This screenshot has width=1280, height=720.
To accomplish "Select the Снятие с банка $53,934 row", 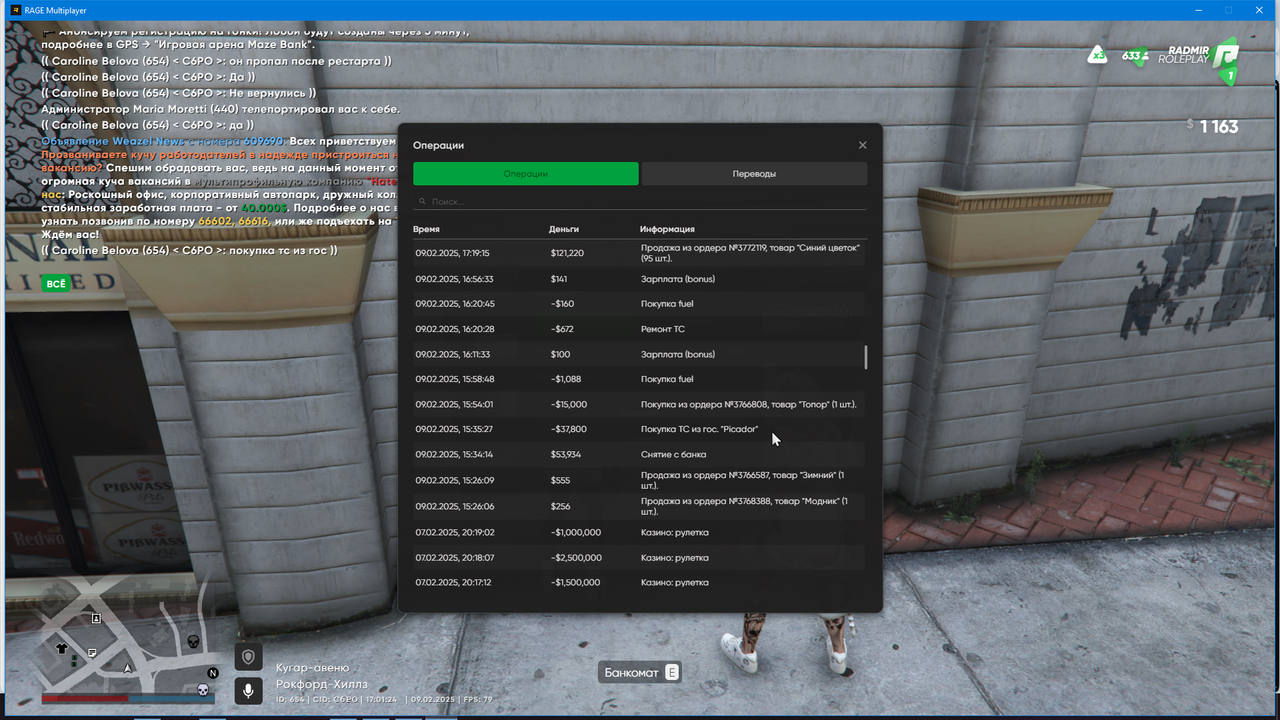I will click(640, 454).
